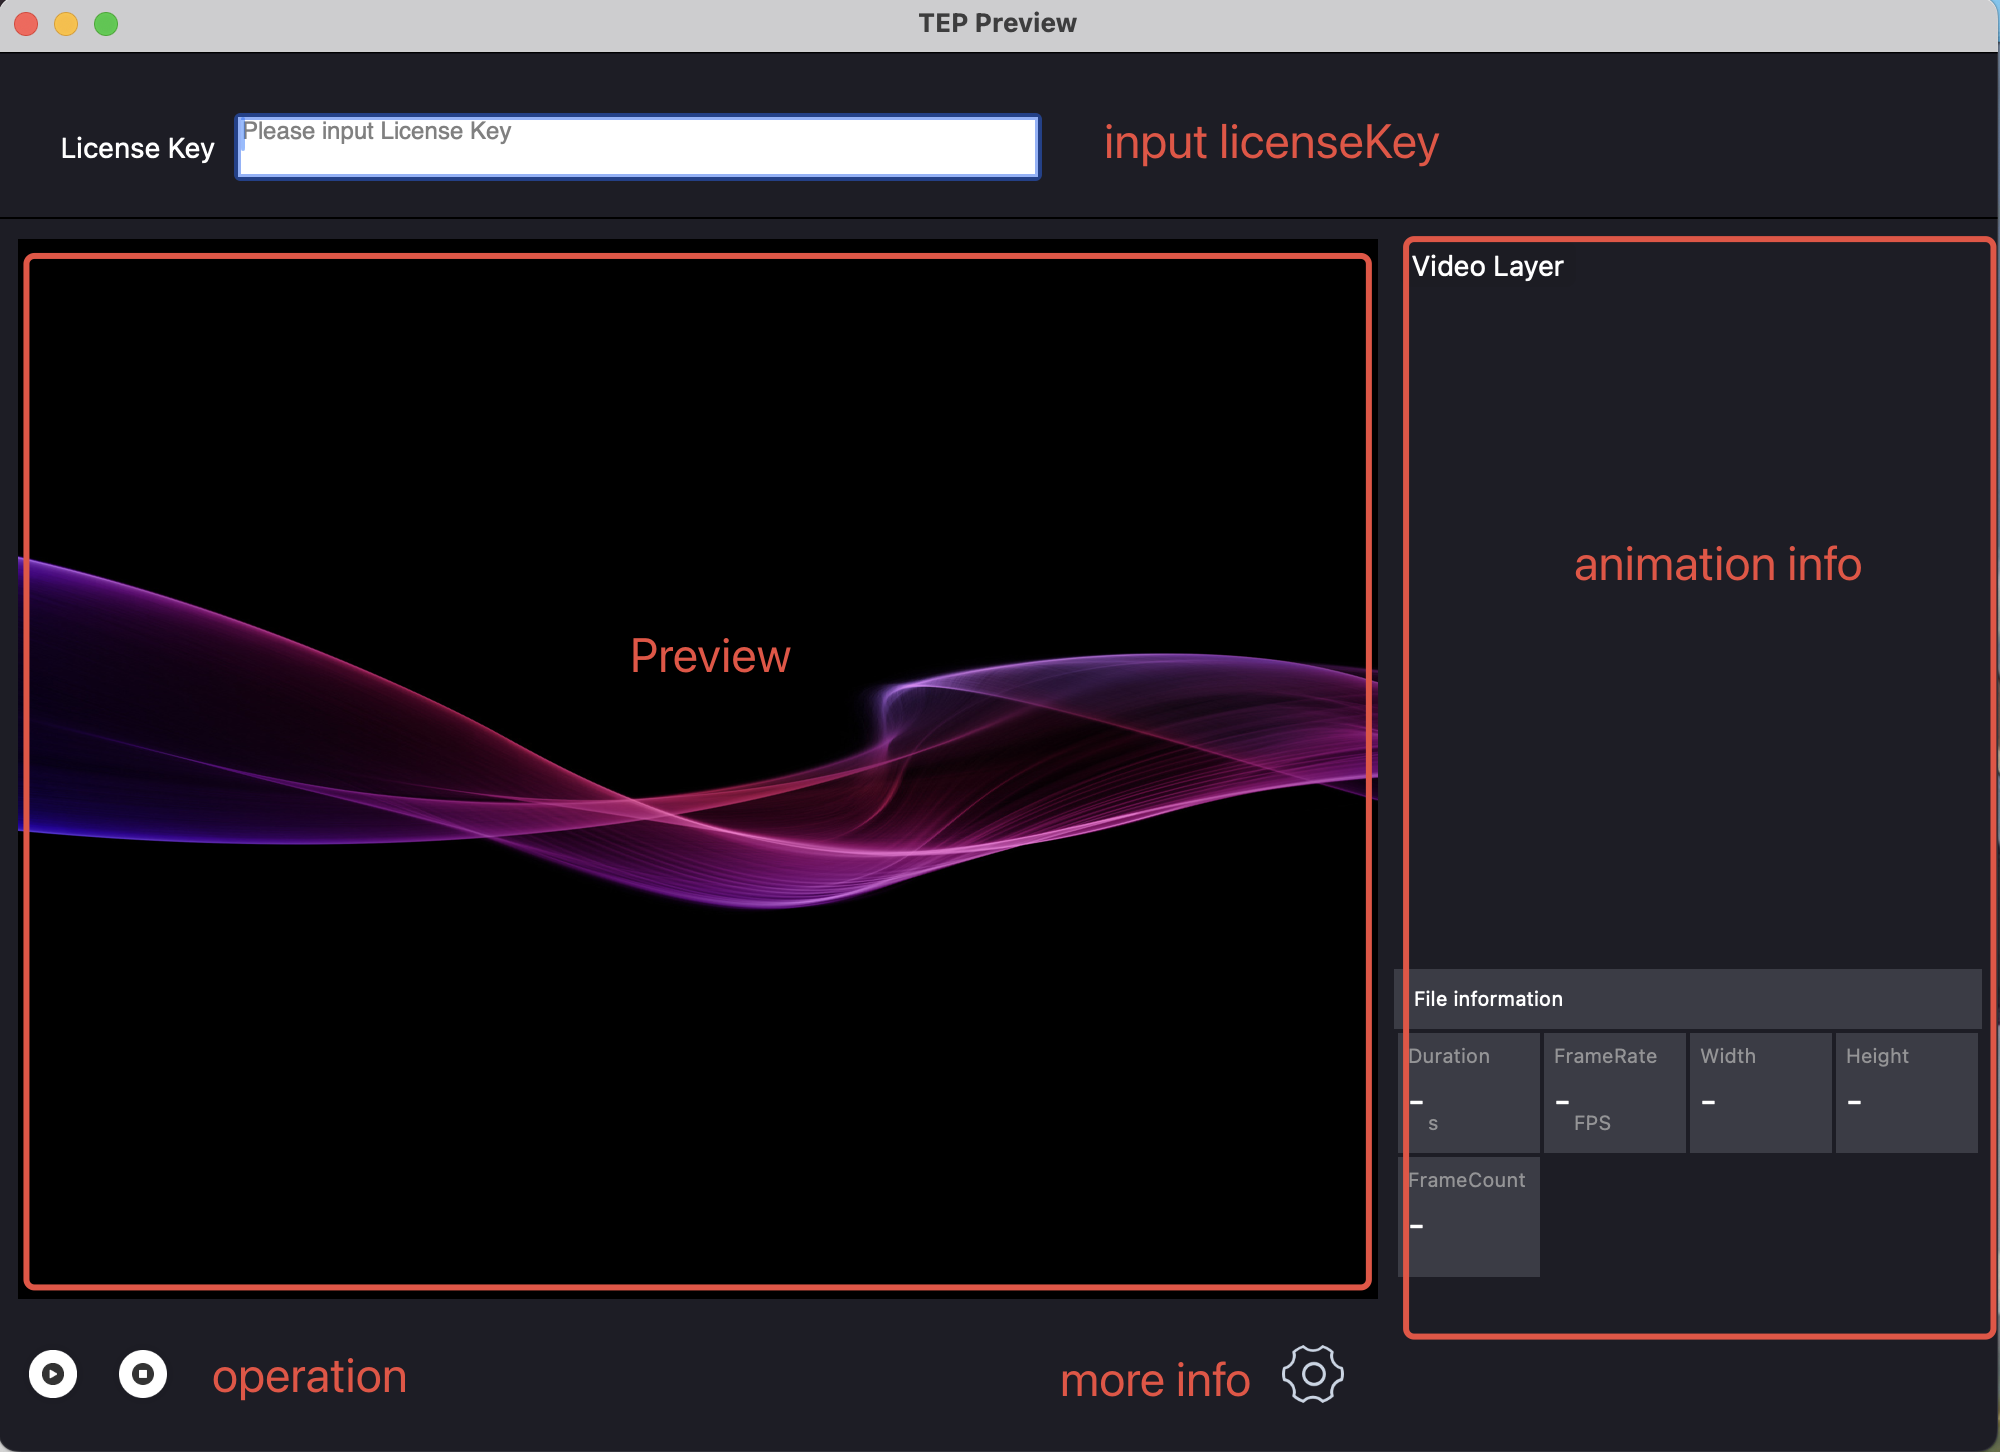Image resolution: width=2000 pixels, height=1452 pixels.
Task: Select the FrameRate info cell
Action: click(x=1614, y=1092)
